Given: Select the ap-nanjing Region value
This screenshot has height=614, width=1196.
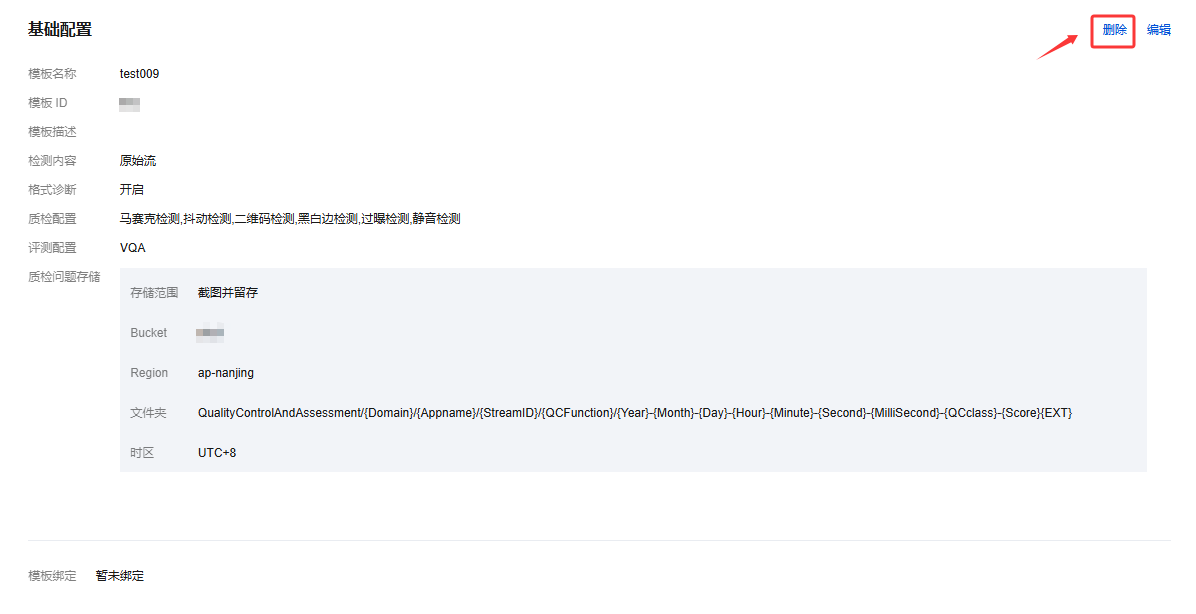Looking at the screenshot, I should click(226, 373).
